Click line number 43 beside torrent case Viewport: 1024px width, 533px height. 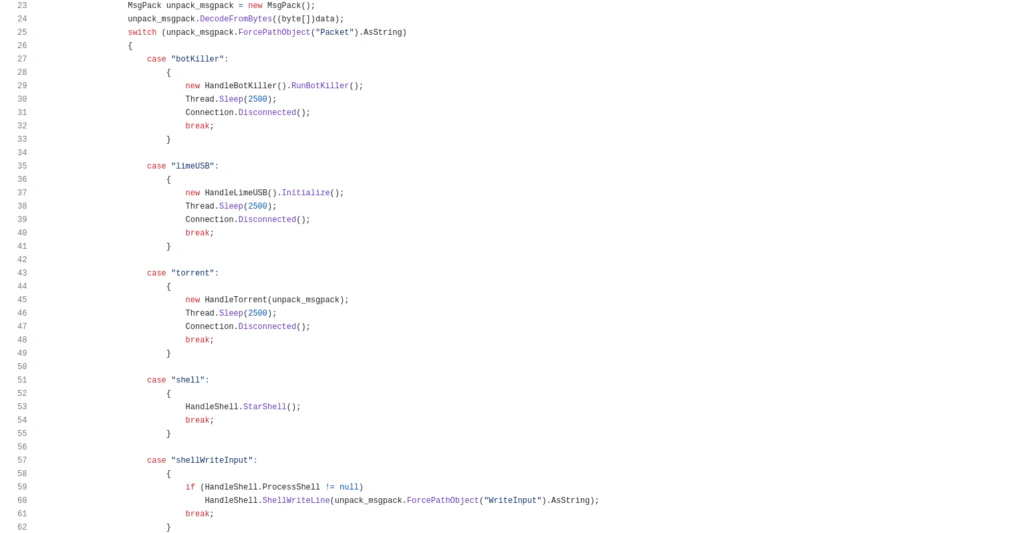click(22, 273)
